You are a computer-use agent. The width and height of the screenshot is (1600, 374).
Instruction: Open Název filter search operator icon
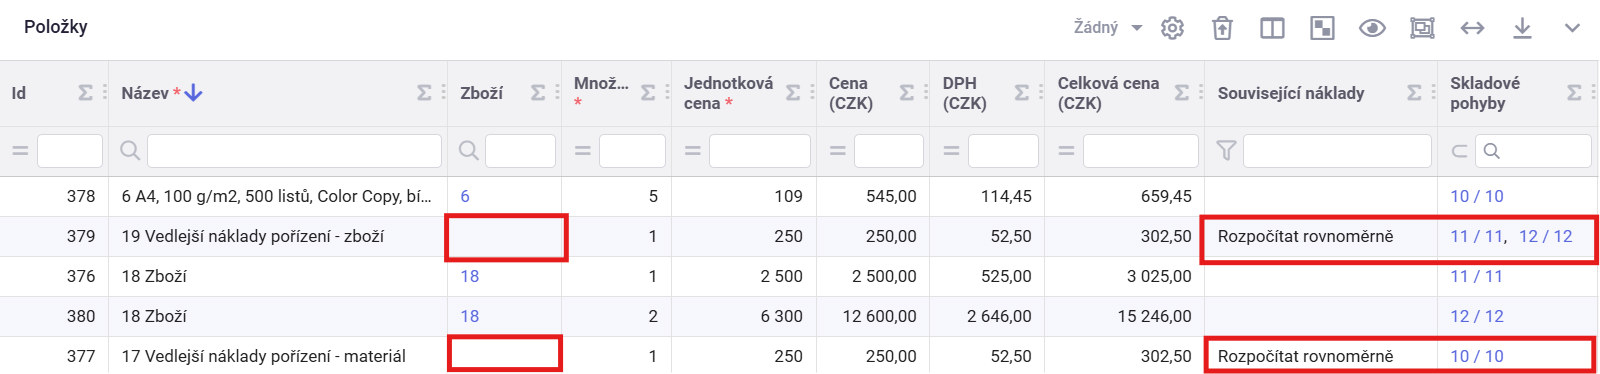click(130, 151)
